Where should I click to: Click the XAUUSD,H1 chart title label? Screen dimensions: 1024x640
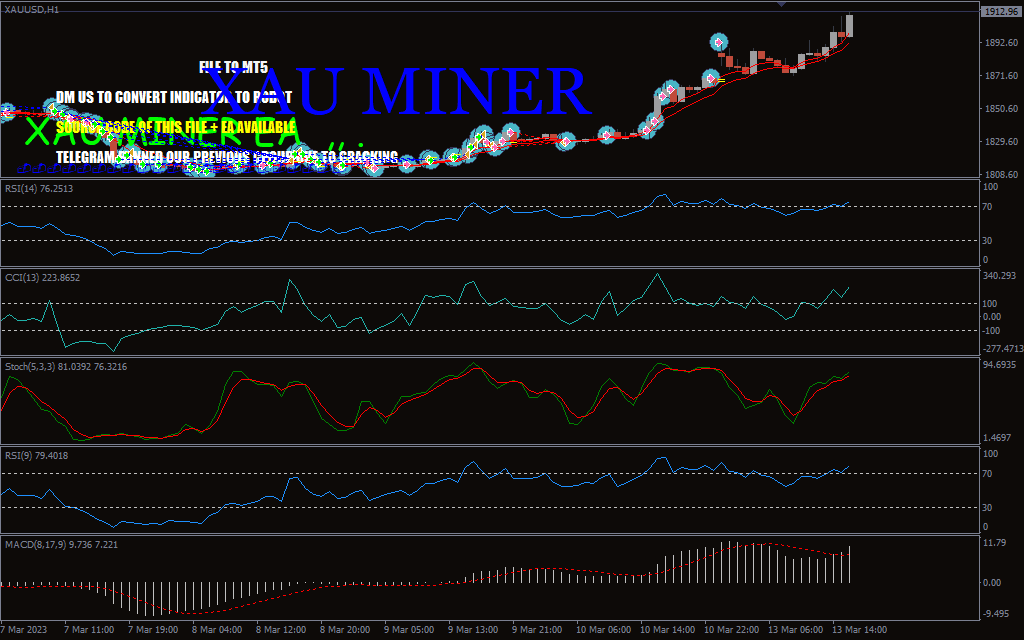click(31, 9)
